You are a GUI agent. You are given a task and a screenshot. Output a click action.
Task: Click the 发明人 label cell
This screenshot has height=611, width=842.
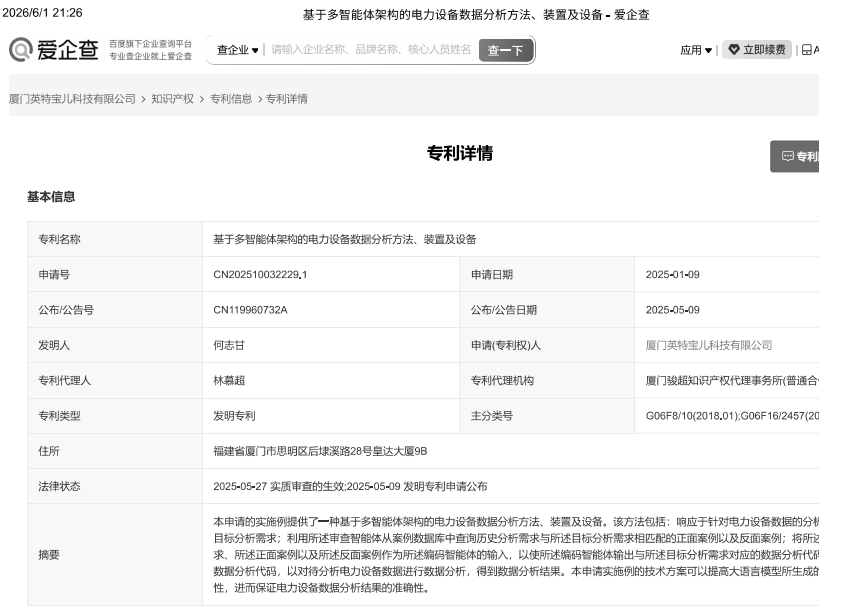(115, 345)
